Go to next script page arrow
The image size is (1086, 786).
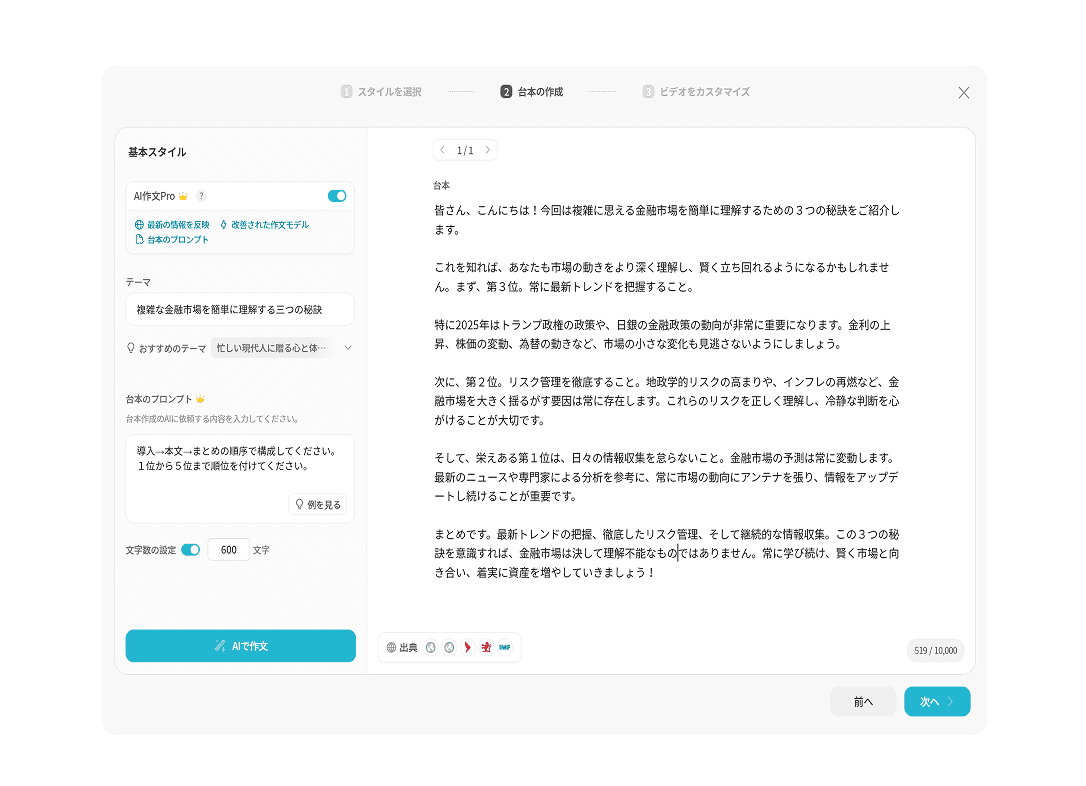pos(488,150)
